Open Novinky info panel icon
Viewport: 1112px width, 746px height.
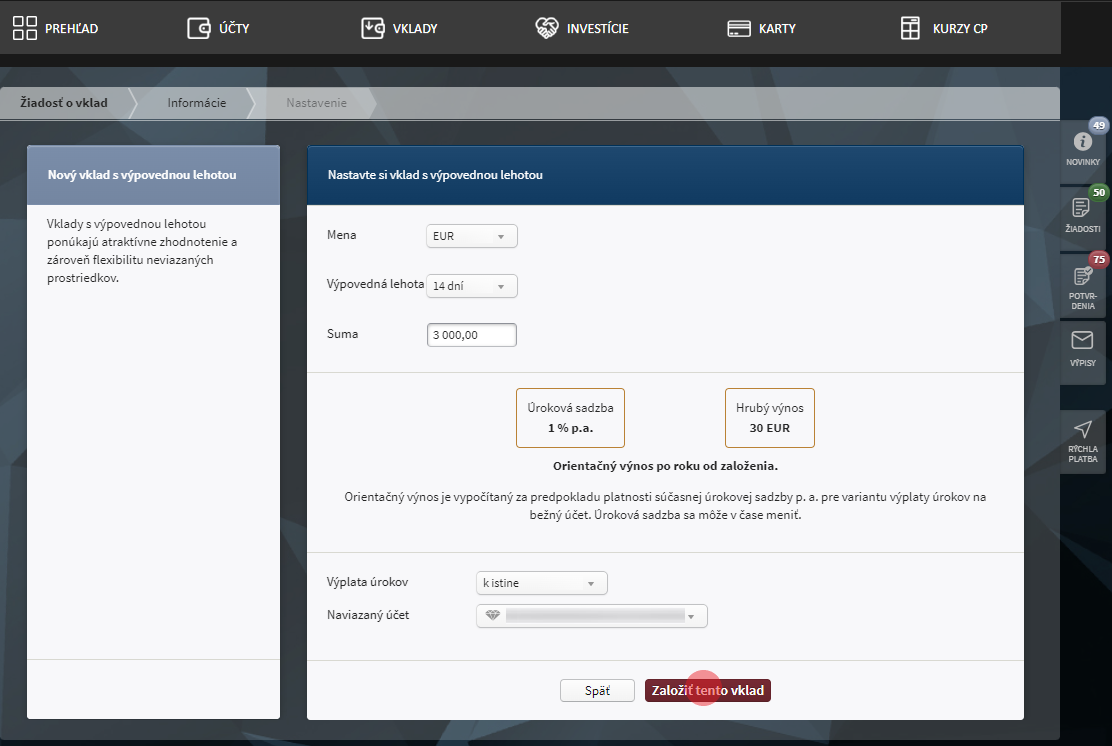point(1082,142)
